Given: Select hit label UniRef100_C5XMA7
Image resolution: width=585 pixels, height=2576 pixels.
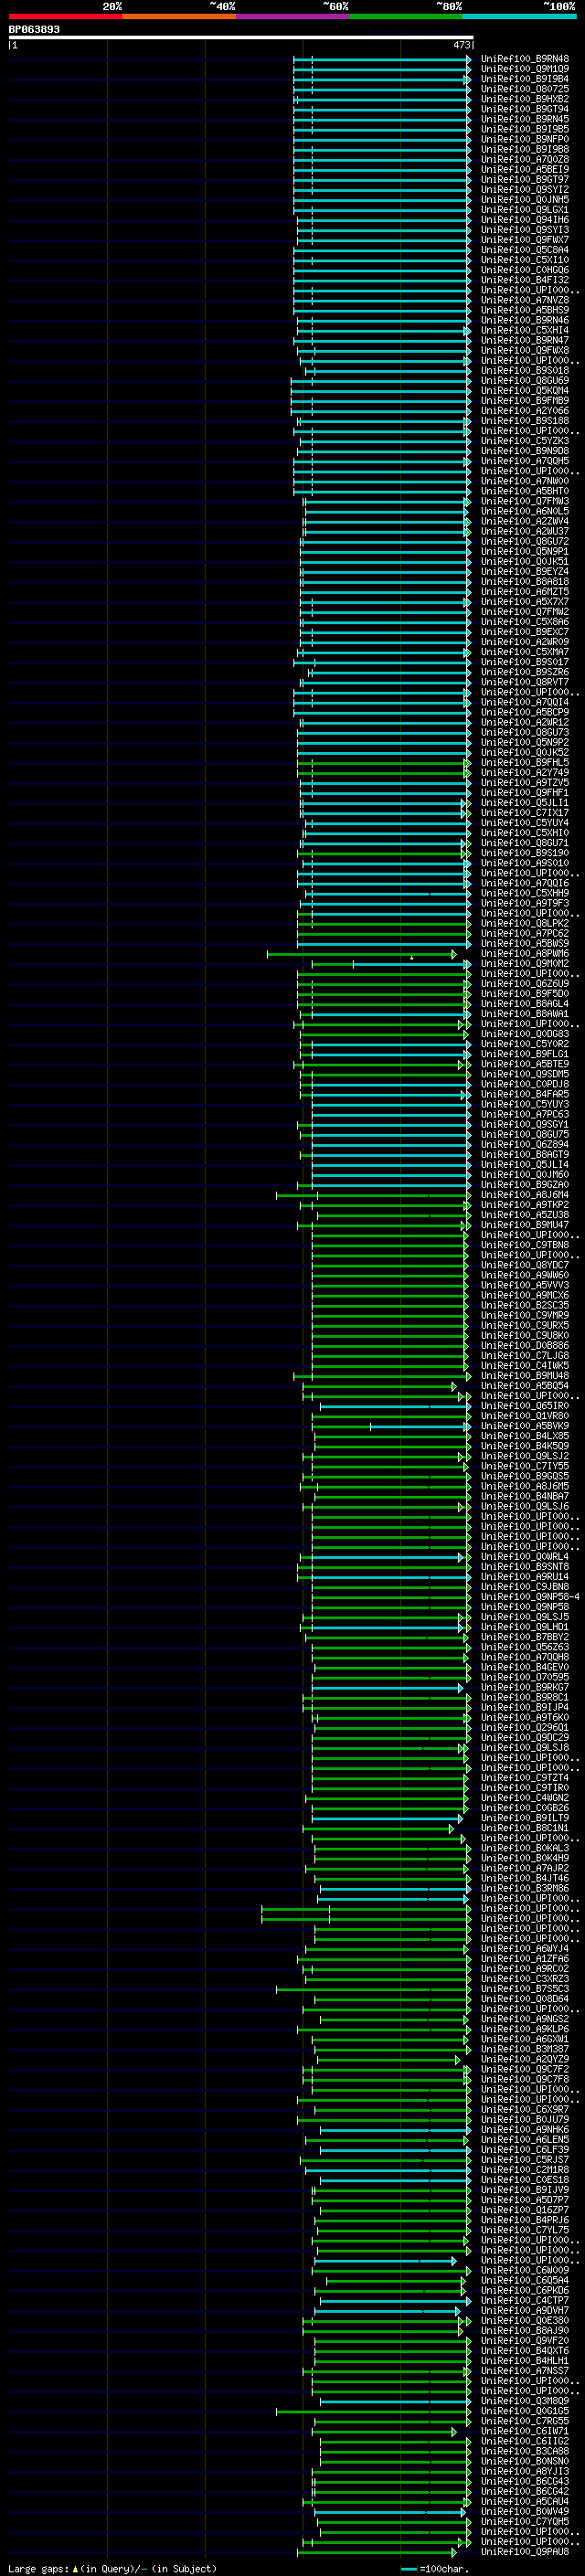Looking at the screenshot, I should coord(525,652).
